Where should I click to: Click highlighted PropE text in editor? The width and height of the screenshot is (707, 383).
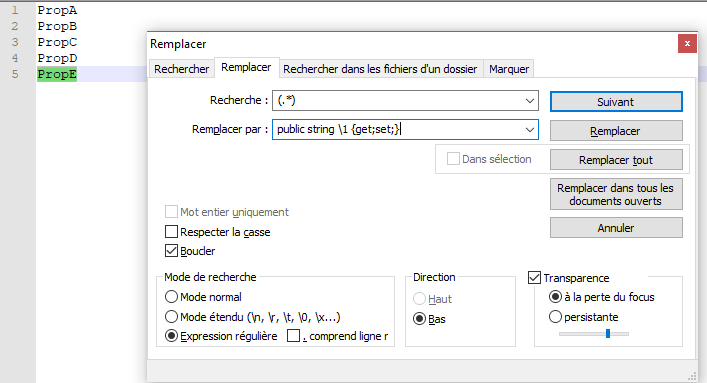coord(57,74)
